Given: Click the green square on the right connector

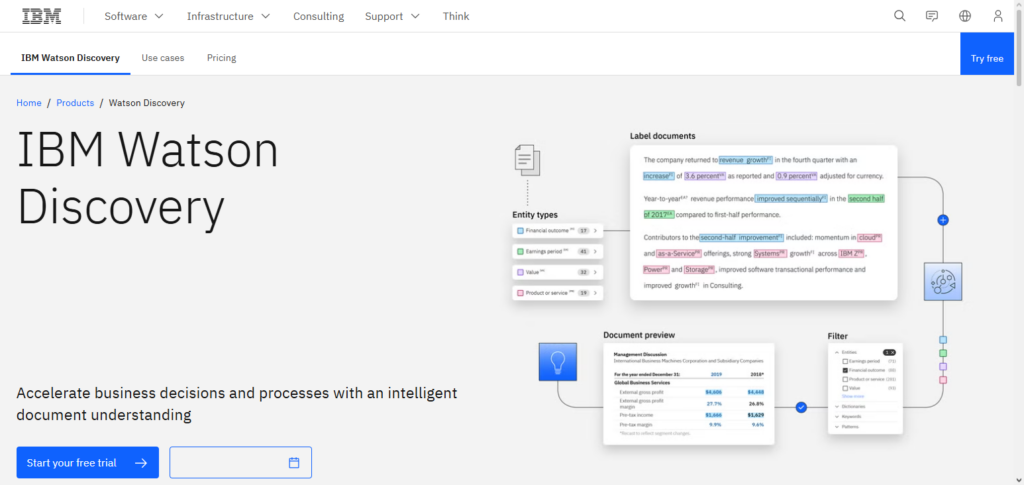Looking at the screenshot, I should coord(943,353).
